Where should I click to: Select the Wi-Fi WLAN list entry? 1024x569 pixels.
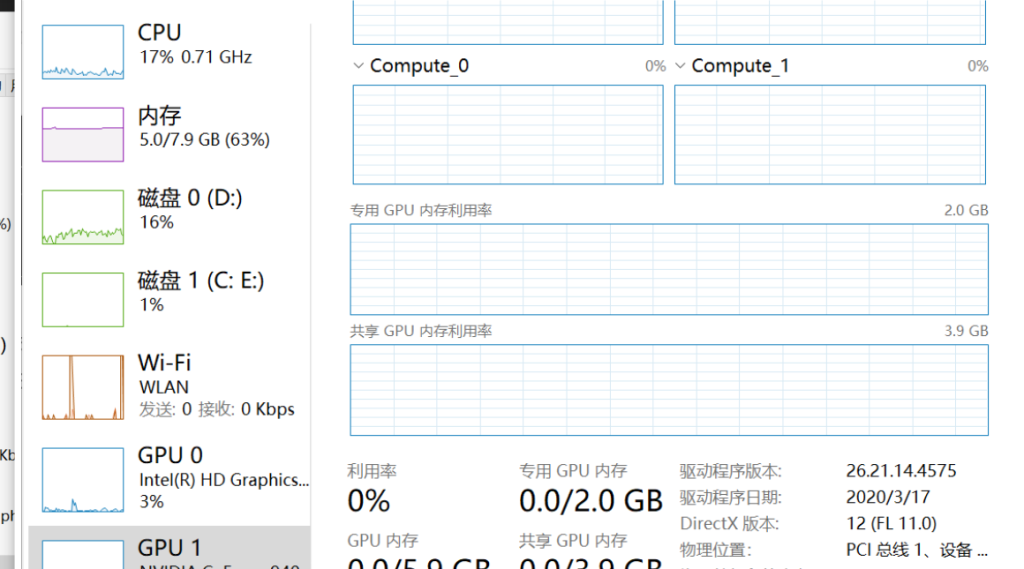[x=170, y=387]
